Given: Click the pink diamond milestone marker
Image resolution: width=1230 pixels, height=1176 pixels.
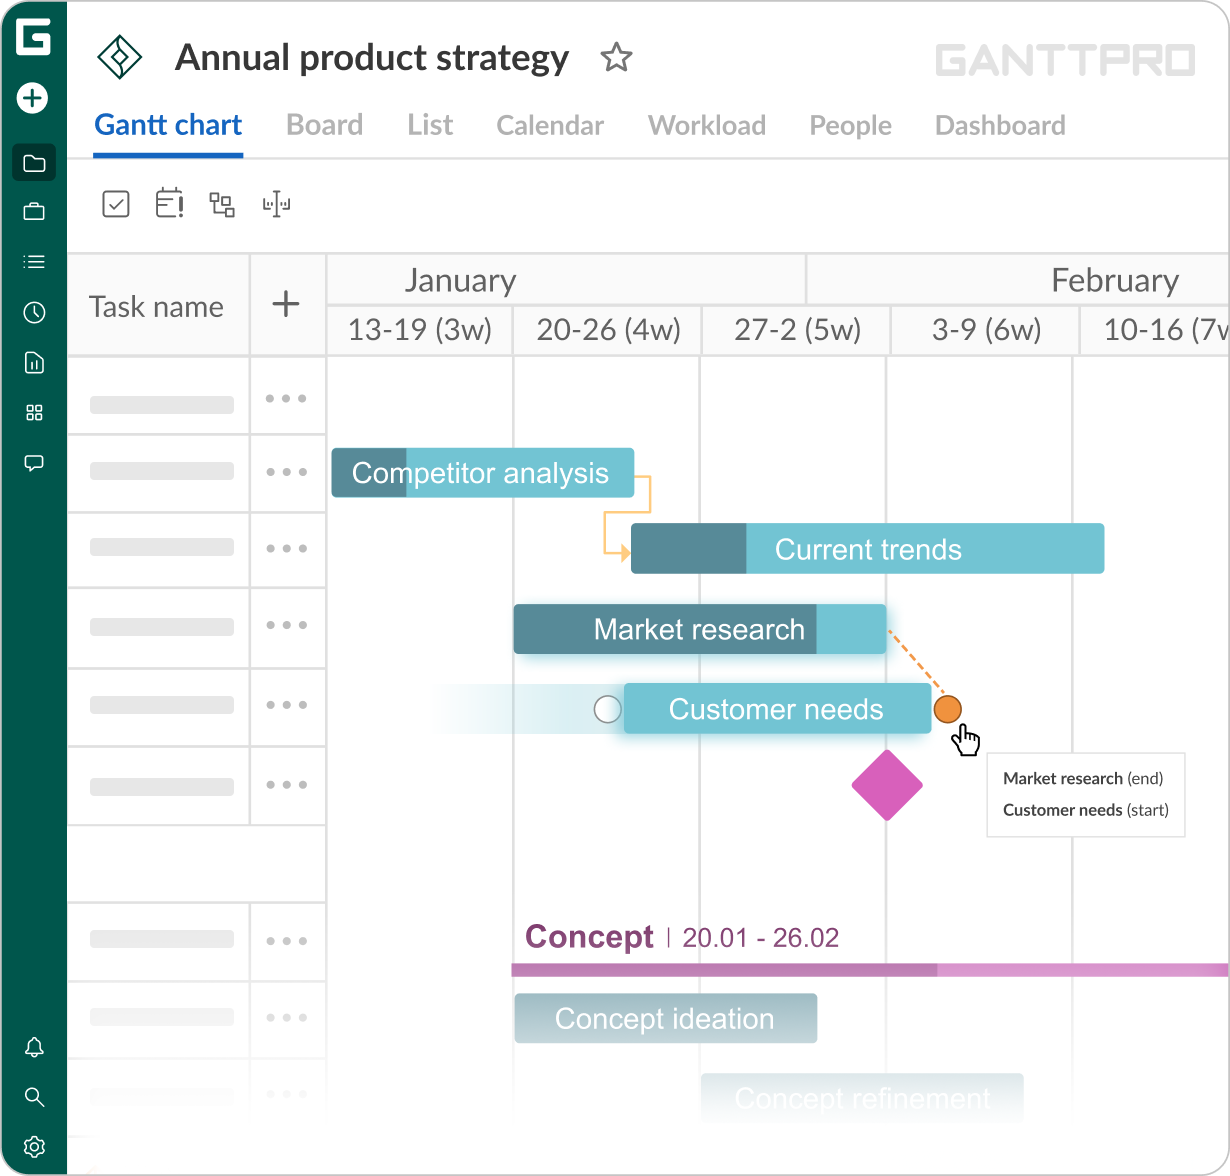Looking at the screenshot, I should coord(887,786).
